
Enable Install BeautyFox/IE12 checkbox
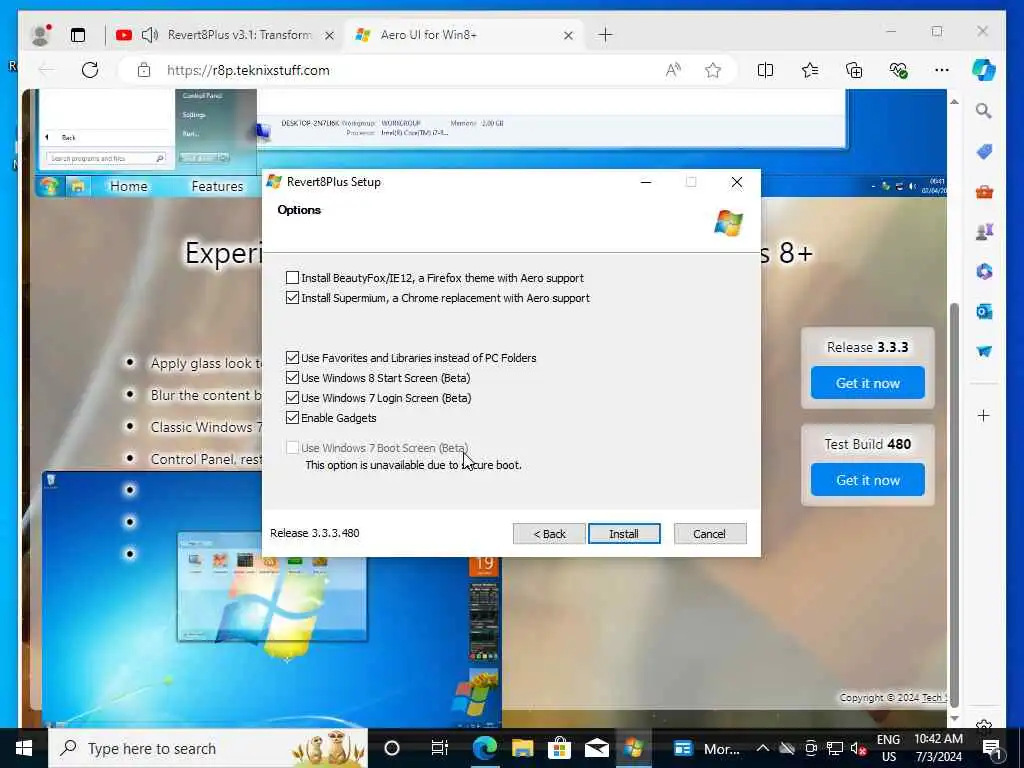pyautogui.click(x=293, y=278)
